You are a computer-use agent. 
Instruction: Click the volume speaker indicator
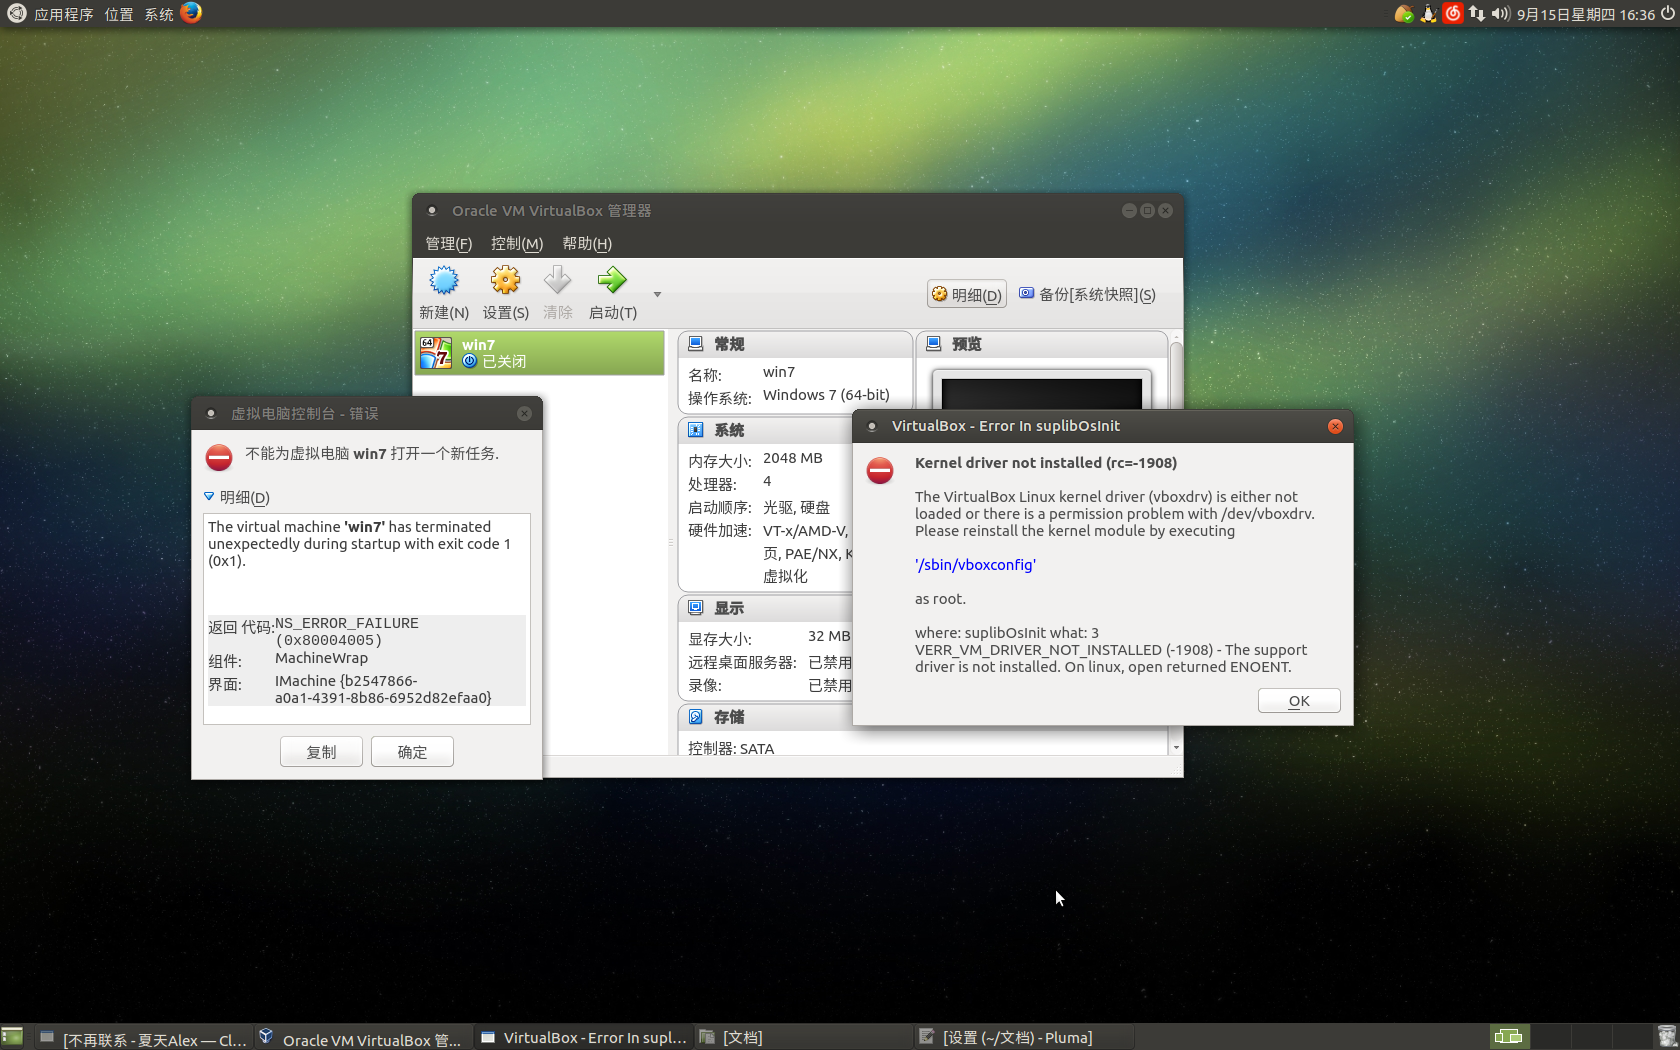(1500, 14)
